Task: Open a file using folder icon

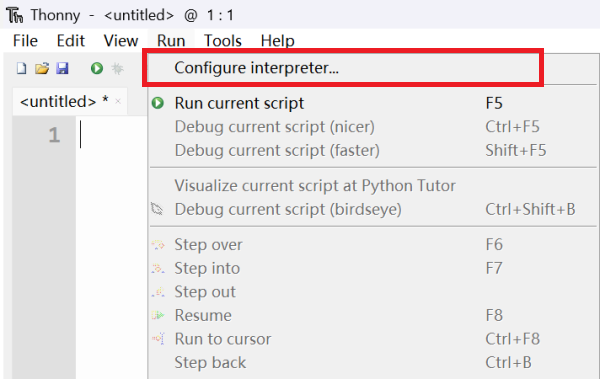Action: click(42, 69)
